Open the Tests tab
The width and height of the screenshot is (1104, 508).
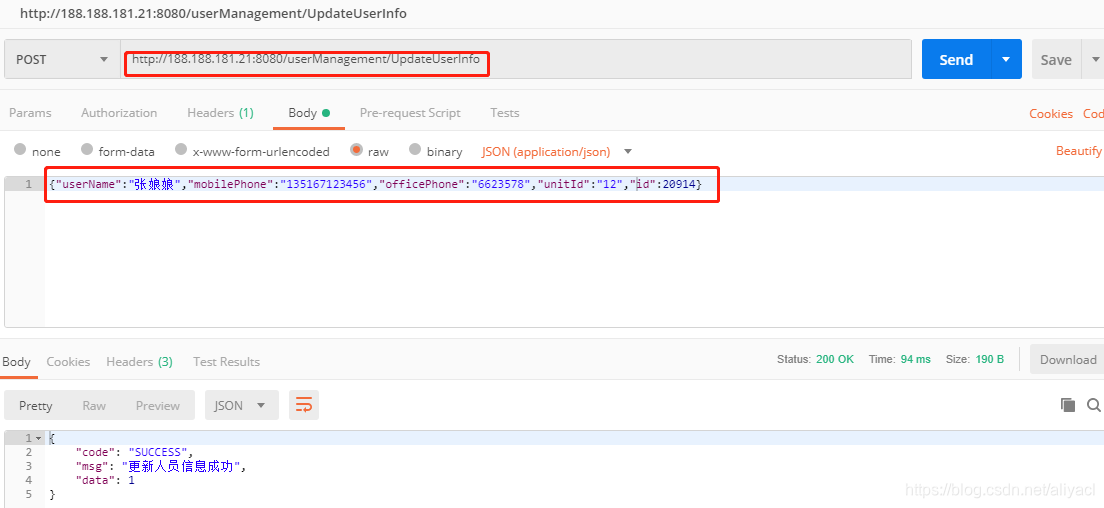click(x=505, y=113)
